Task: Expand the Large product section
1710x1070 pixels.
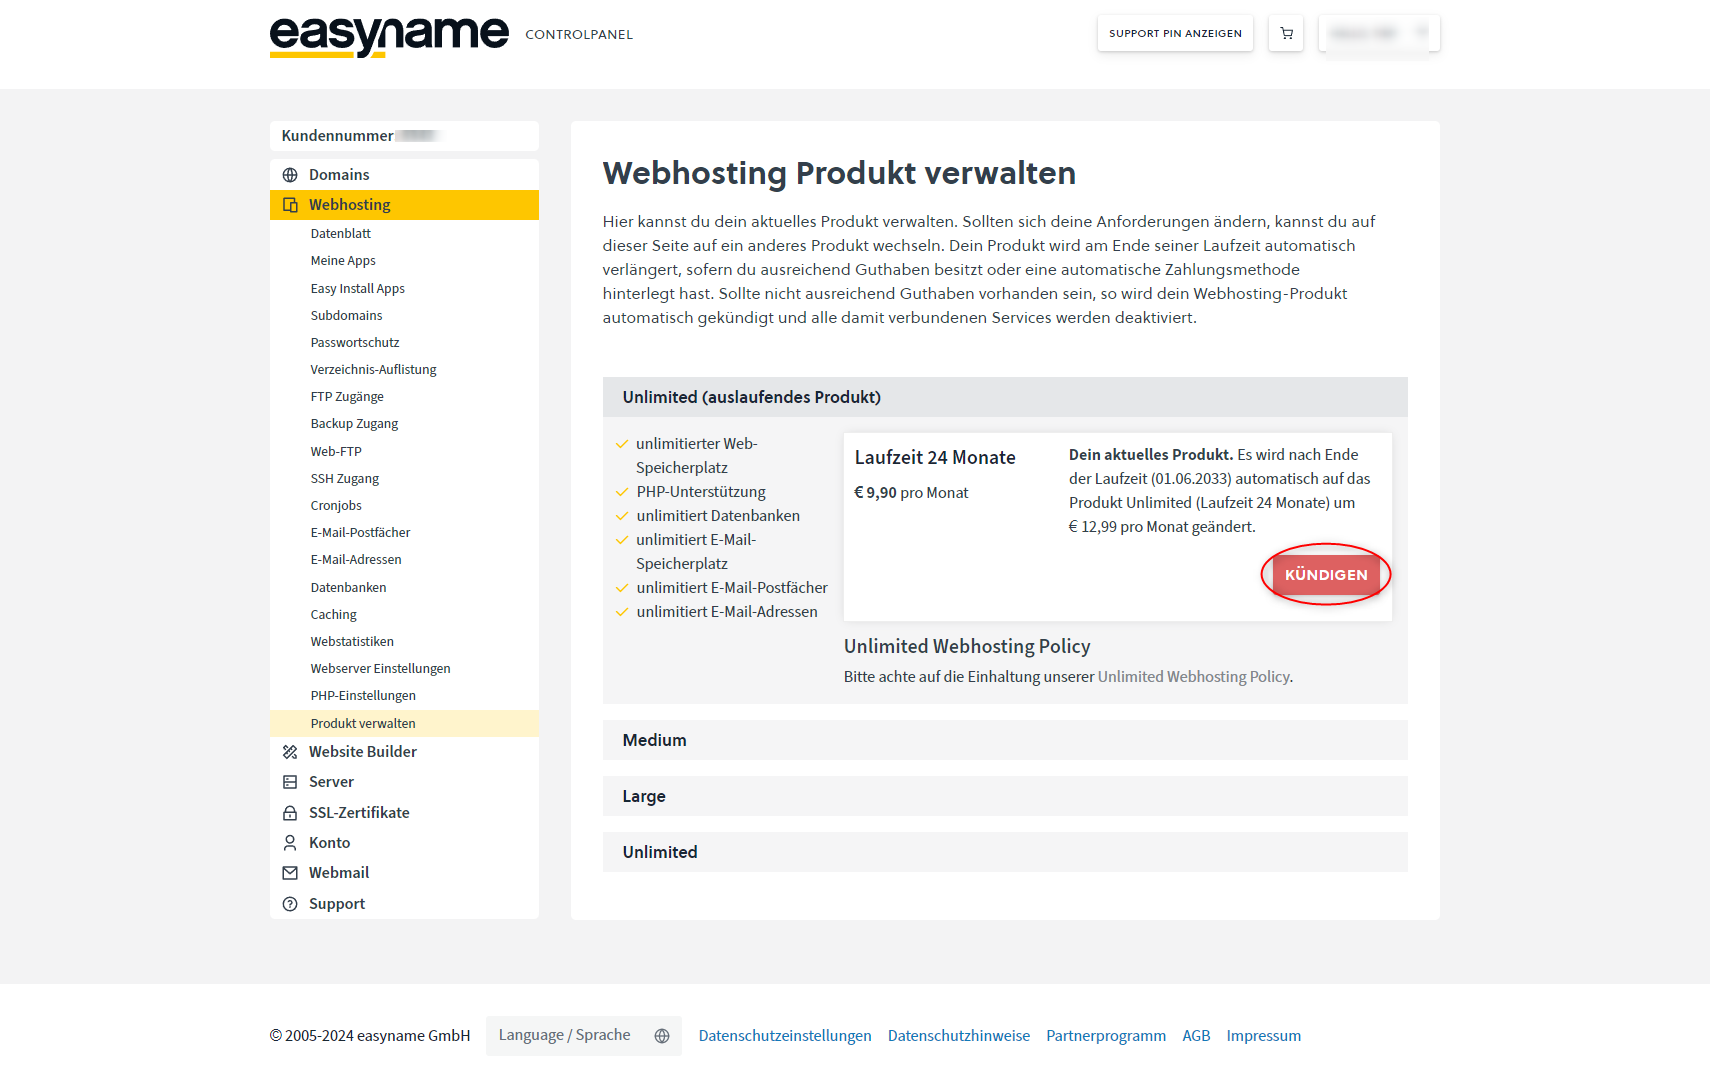Action: click(x=1004, y=796)
